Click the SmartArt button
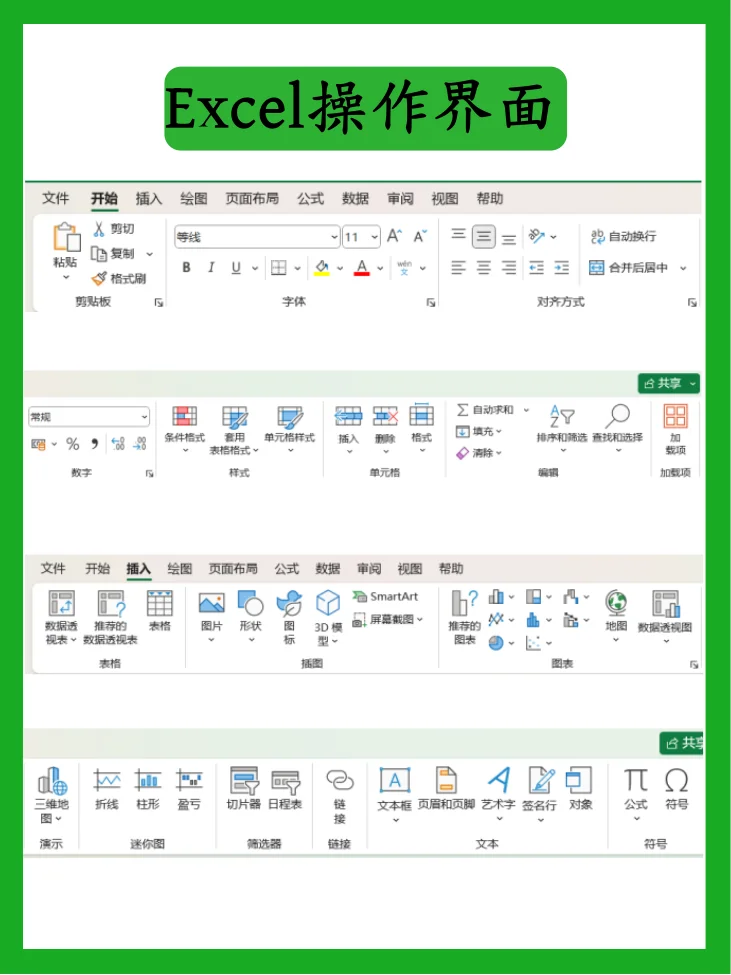731x975 pixels. (x=385, y=596)
